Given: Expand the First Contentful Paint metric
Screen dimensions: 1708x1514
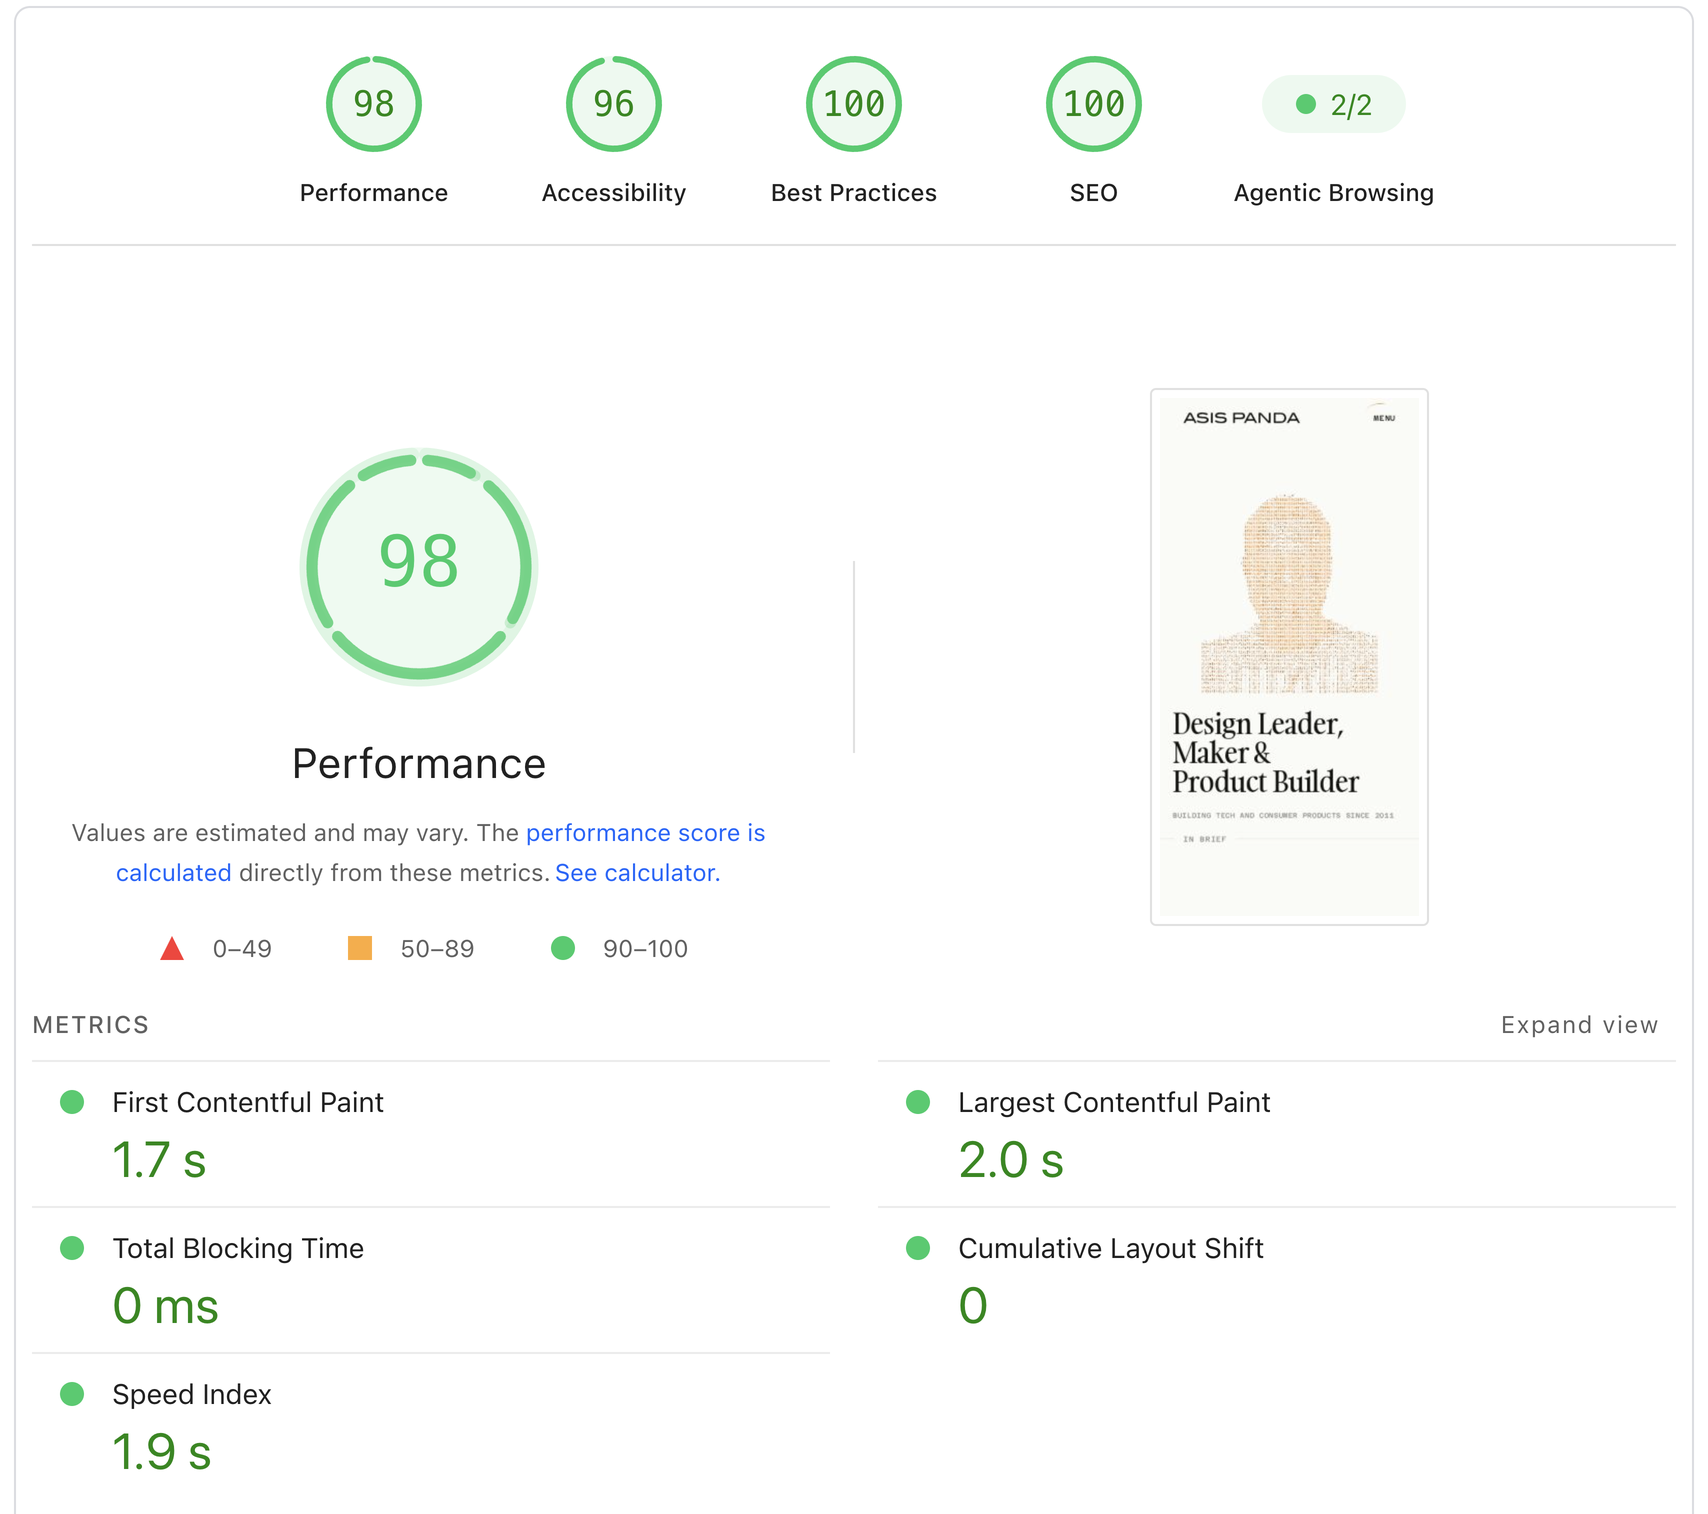Looking at the screenshot, I should pos(431,1134).
